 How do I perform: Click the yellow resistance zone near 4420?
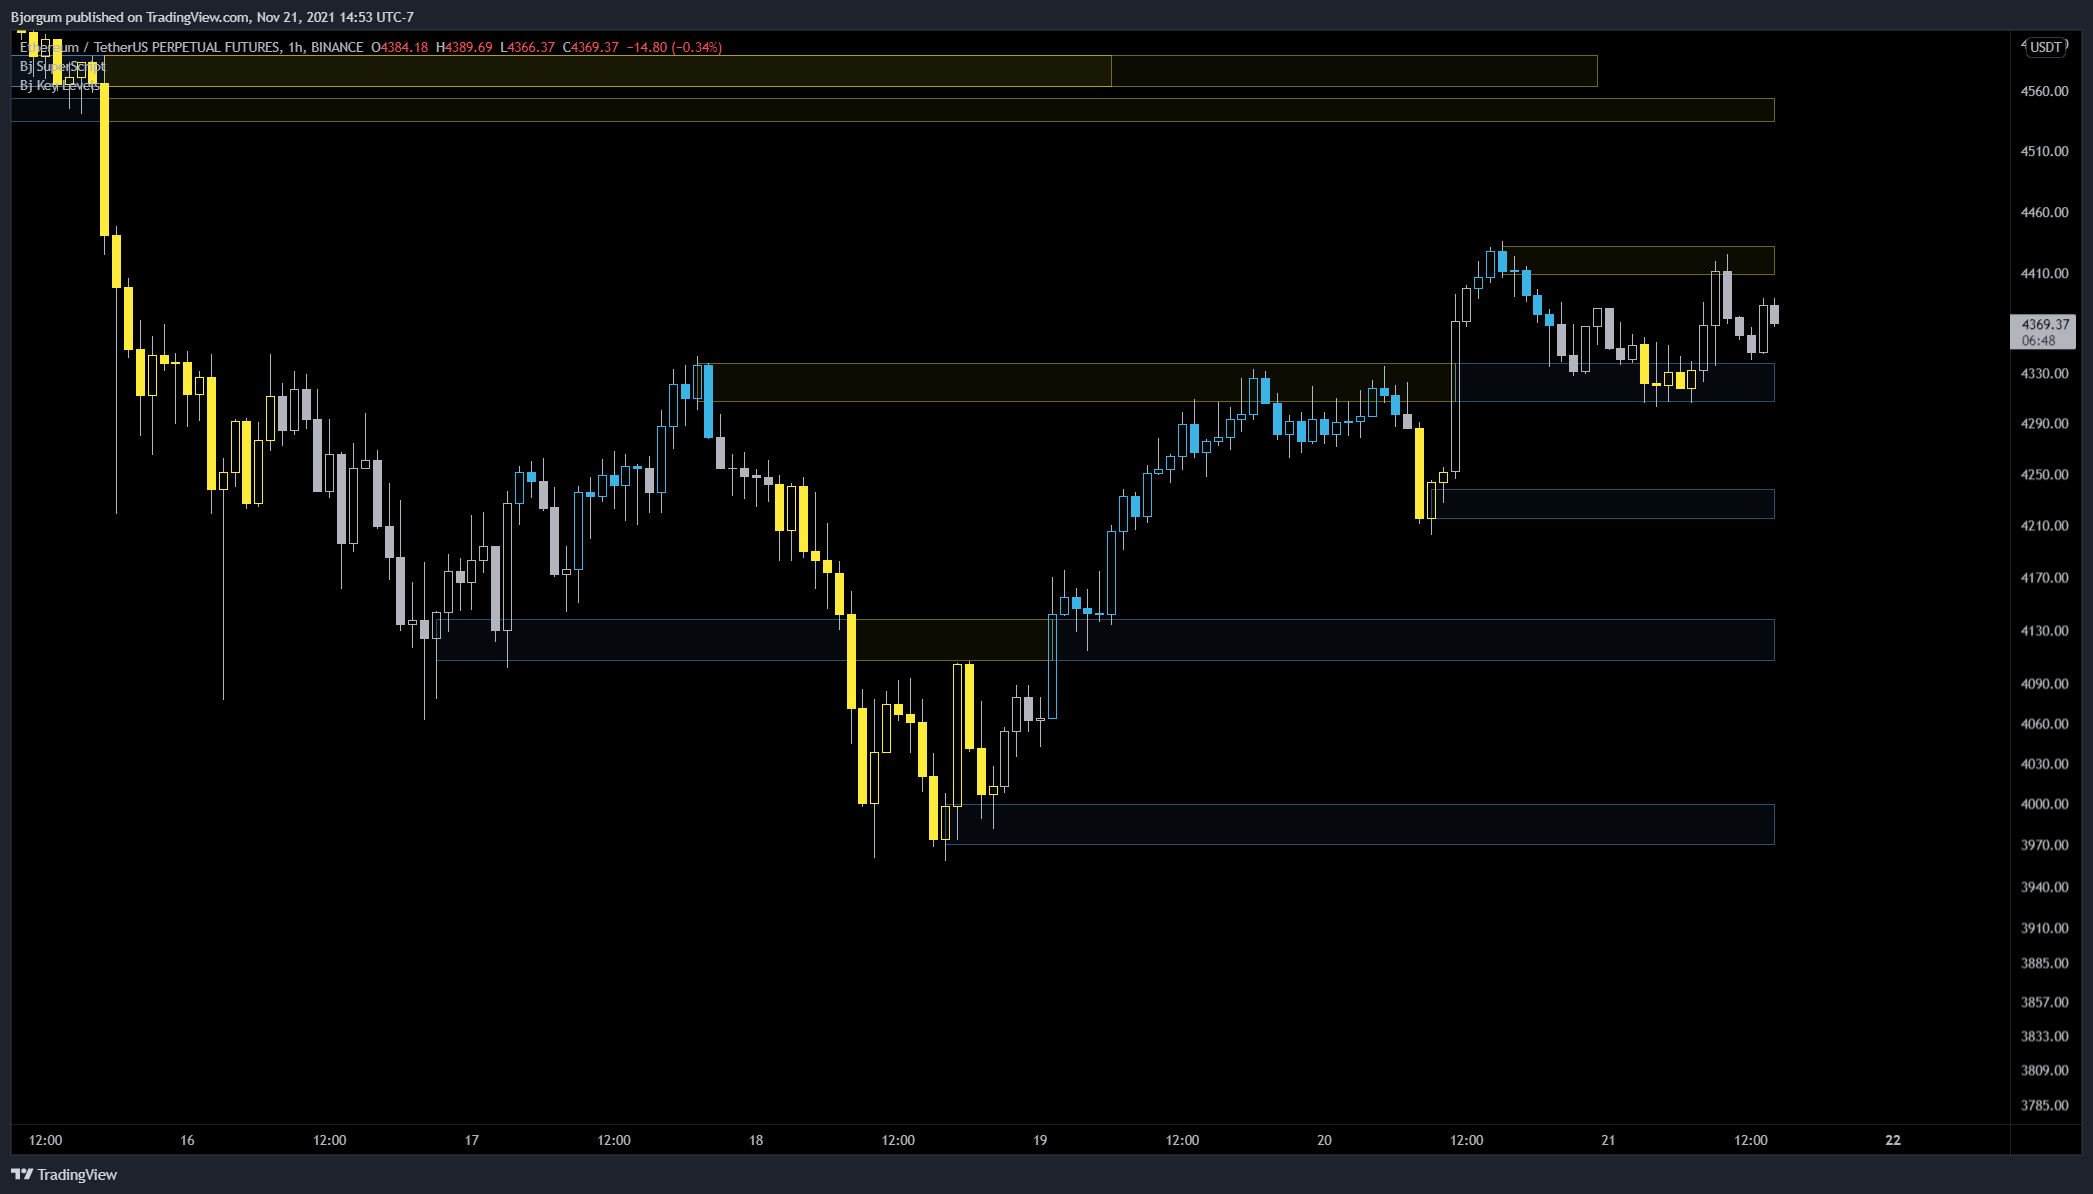[x=1639, y=260]
